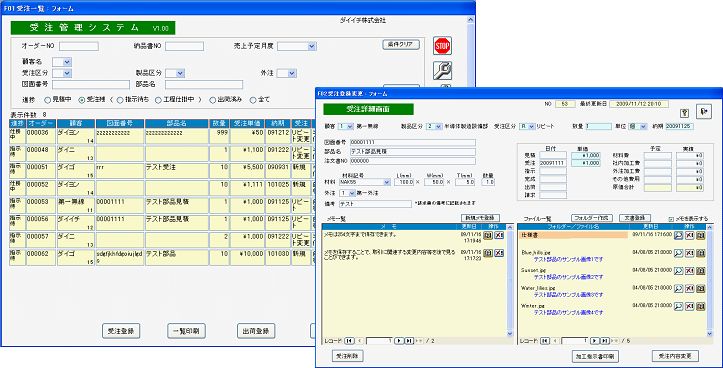Click the 出荷登録 button
The width and height of the screenshot is (723, 368).
256,331
